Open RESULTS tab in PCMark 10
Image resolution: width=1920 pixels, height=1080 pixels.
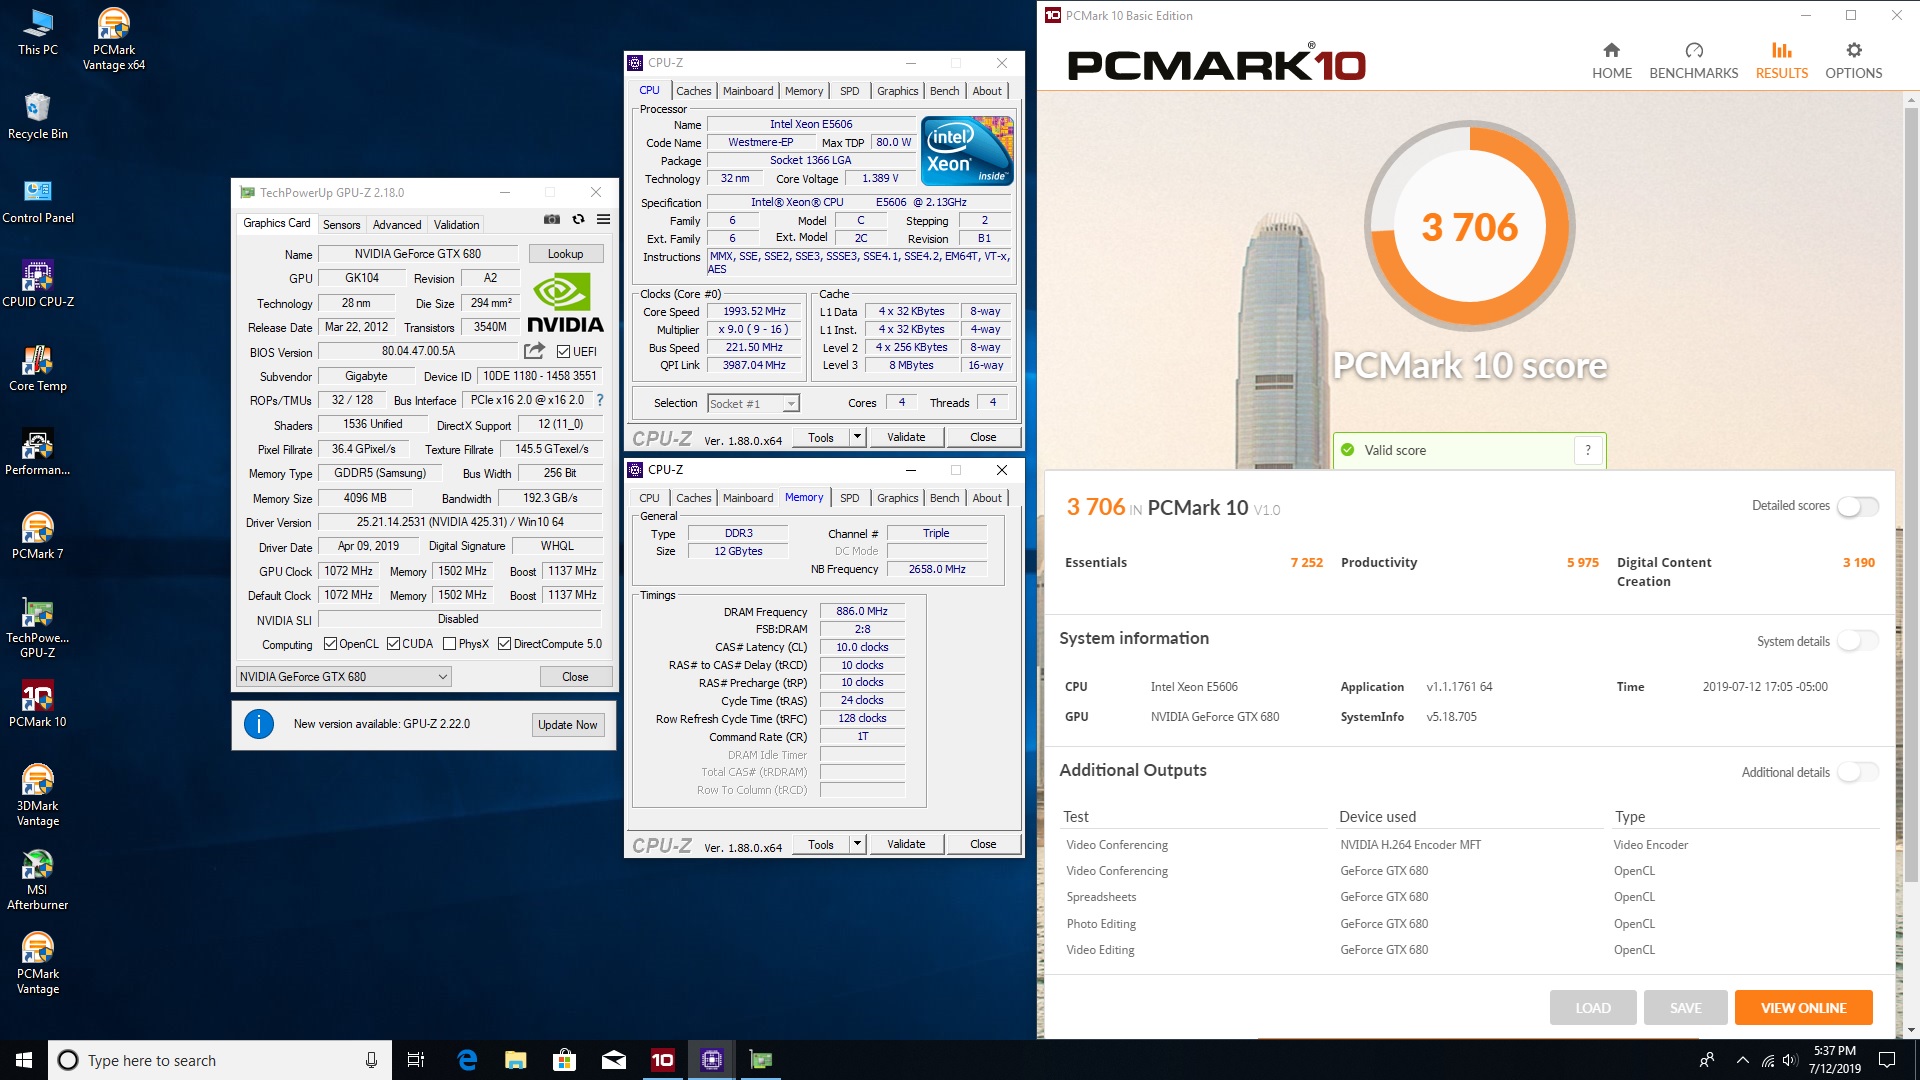1782,61
